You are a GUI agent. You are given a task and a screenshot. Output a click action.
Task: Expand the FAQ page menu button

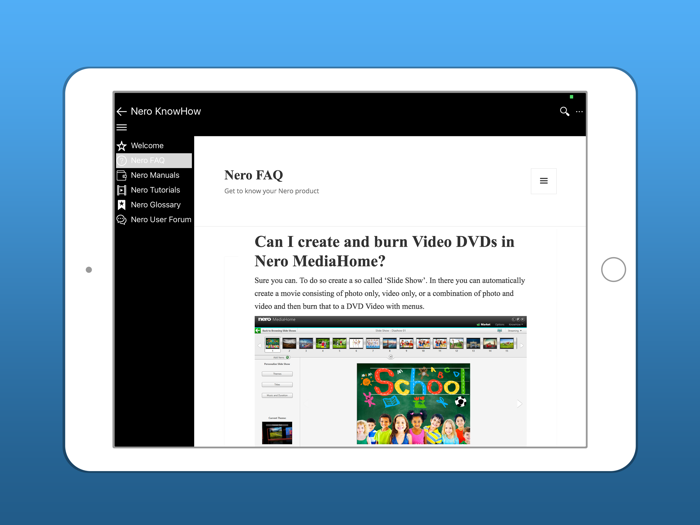pos(543,181)
